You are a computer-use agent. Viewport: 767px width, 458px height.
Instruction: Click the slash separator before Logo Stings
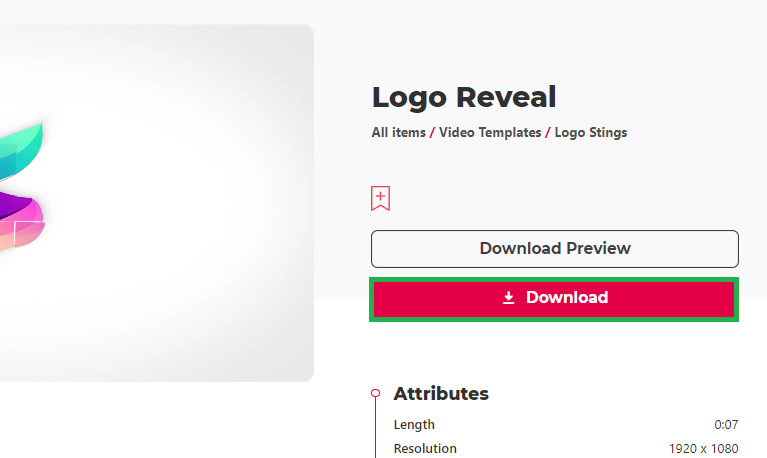pyautogui.click(x=548, y=133)
